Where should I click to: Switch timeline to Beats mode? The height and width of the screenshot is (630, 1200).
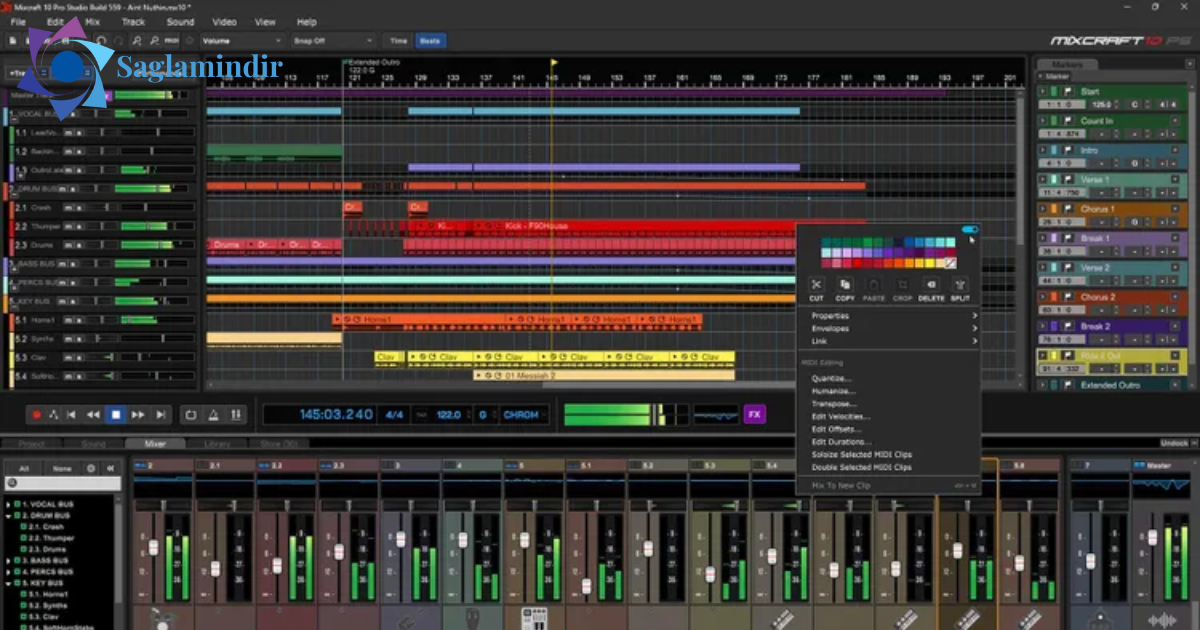point(430,41)
